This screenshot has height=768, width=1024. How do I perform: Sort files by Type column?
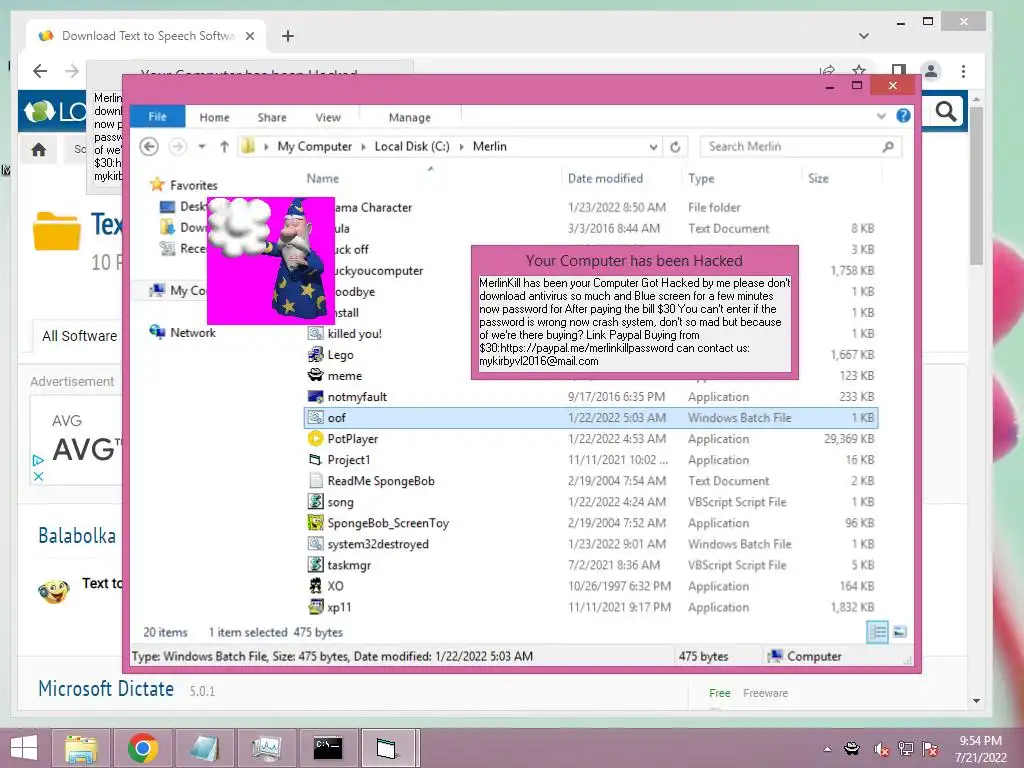point(701,178)
